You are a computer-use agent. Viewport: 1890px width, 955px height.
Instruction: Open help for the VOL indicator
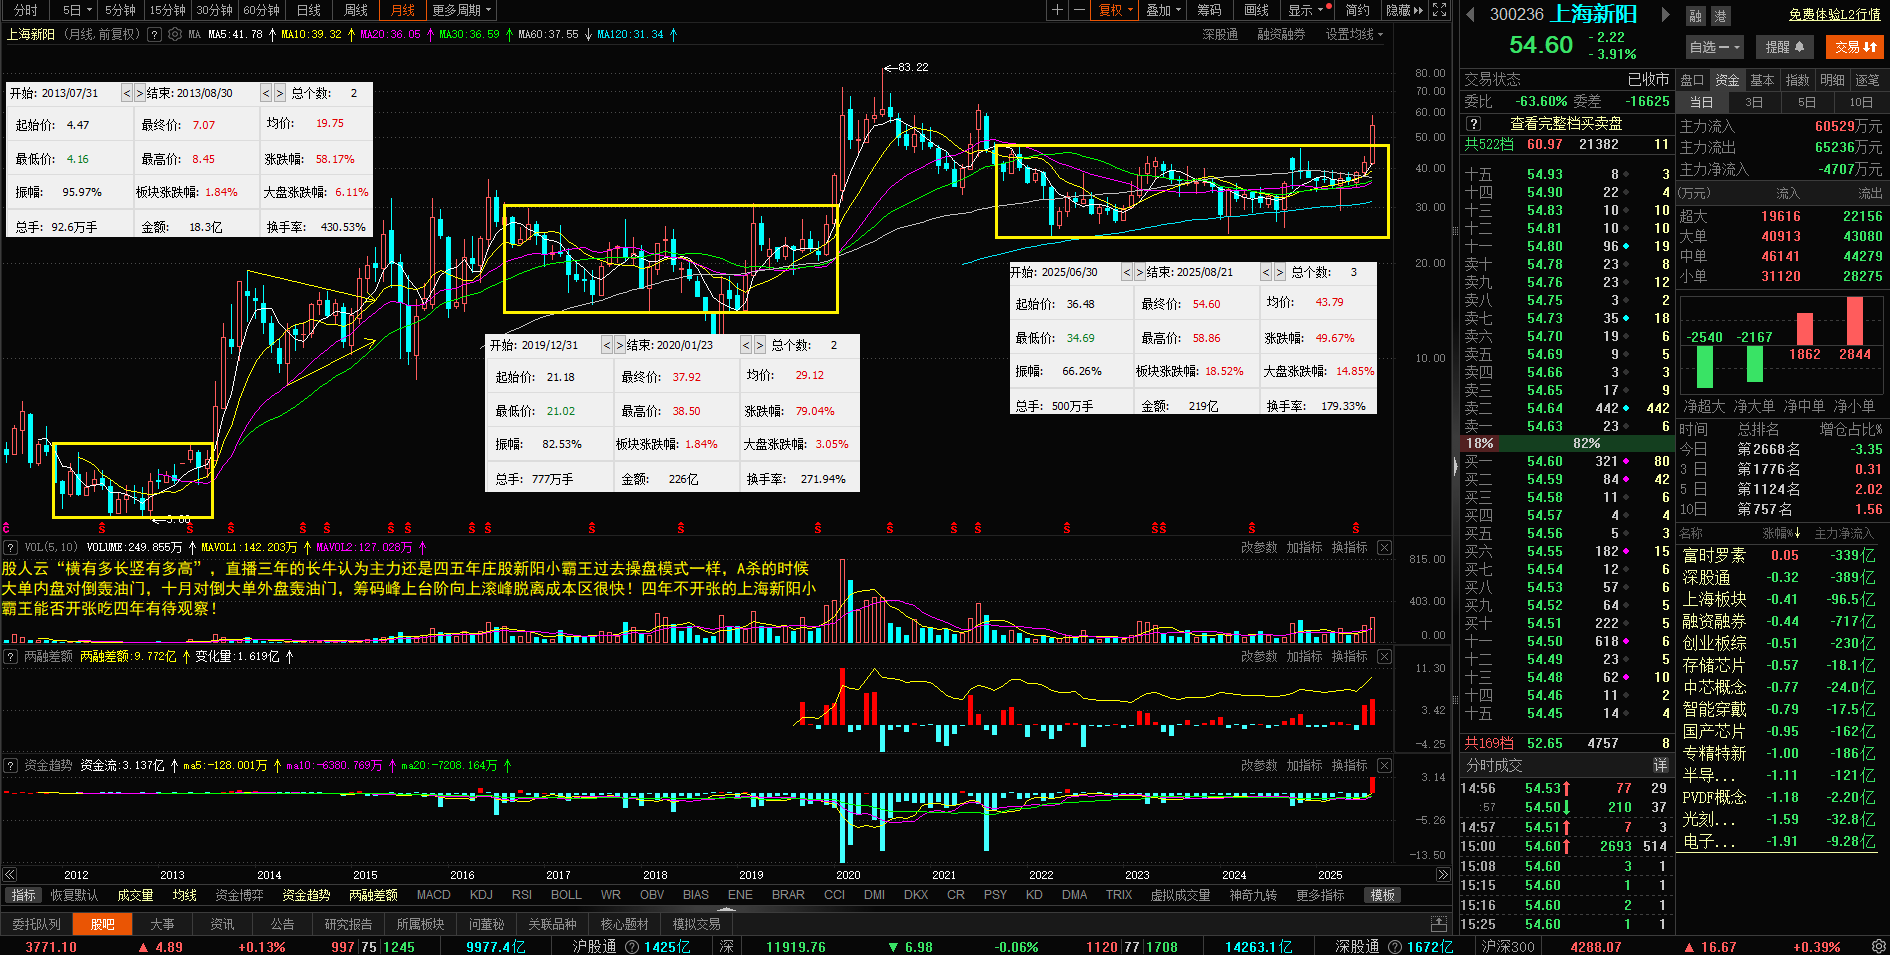(x=10, y=547)
